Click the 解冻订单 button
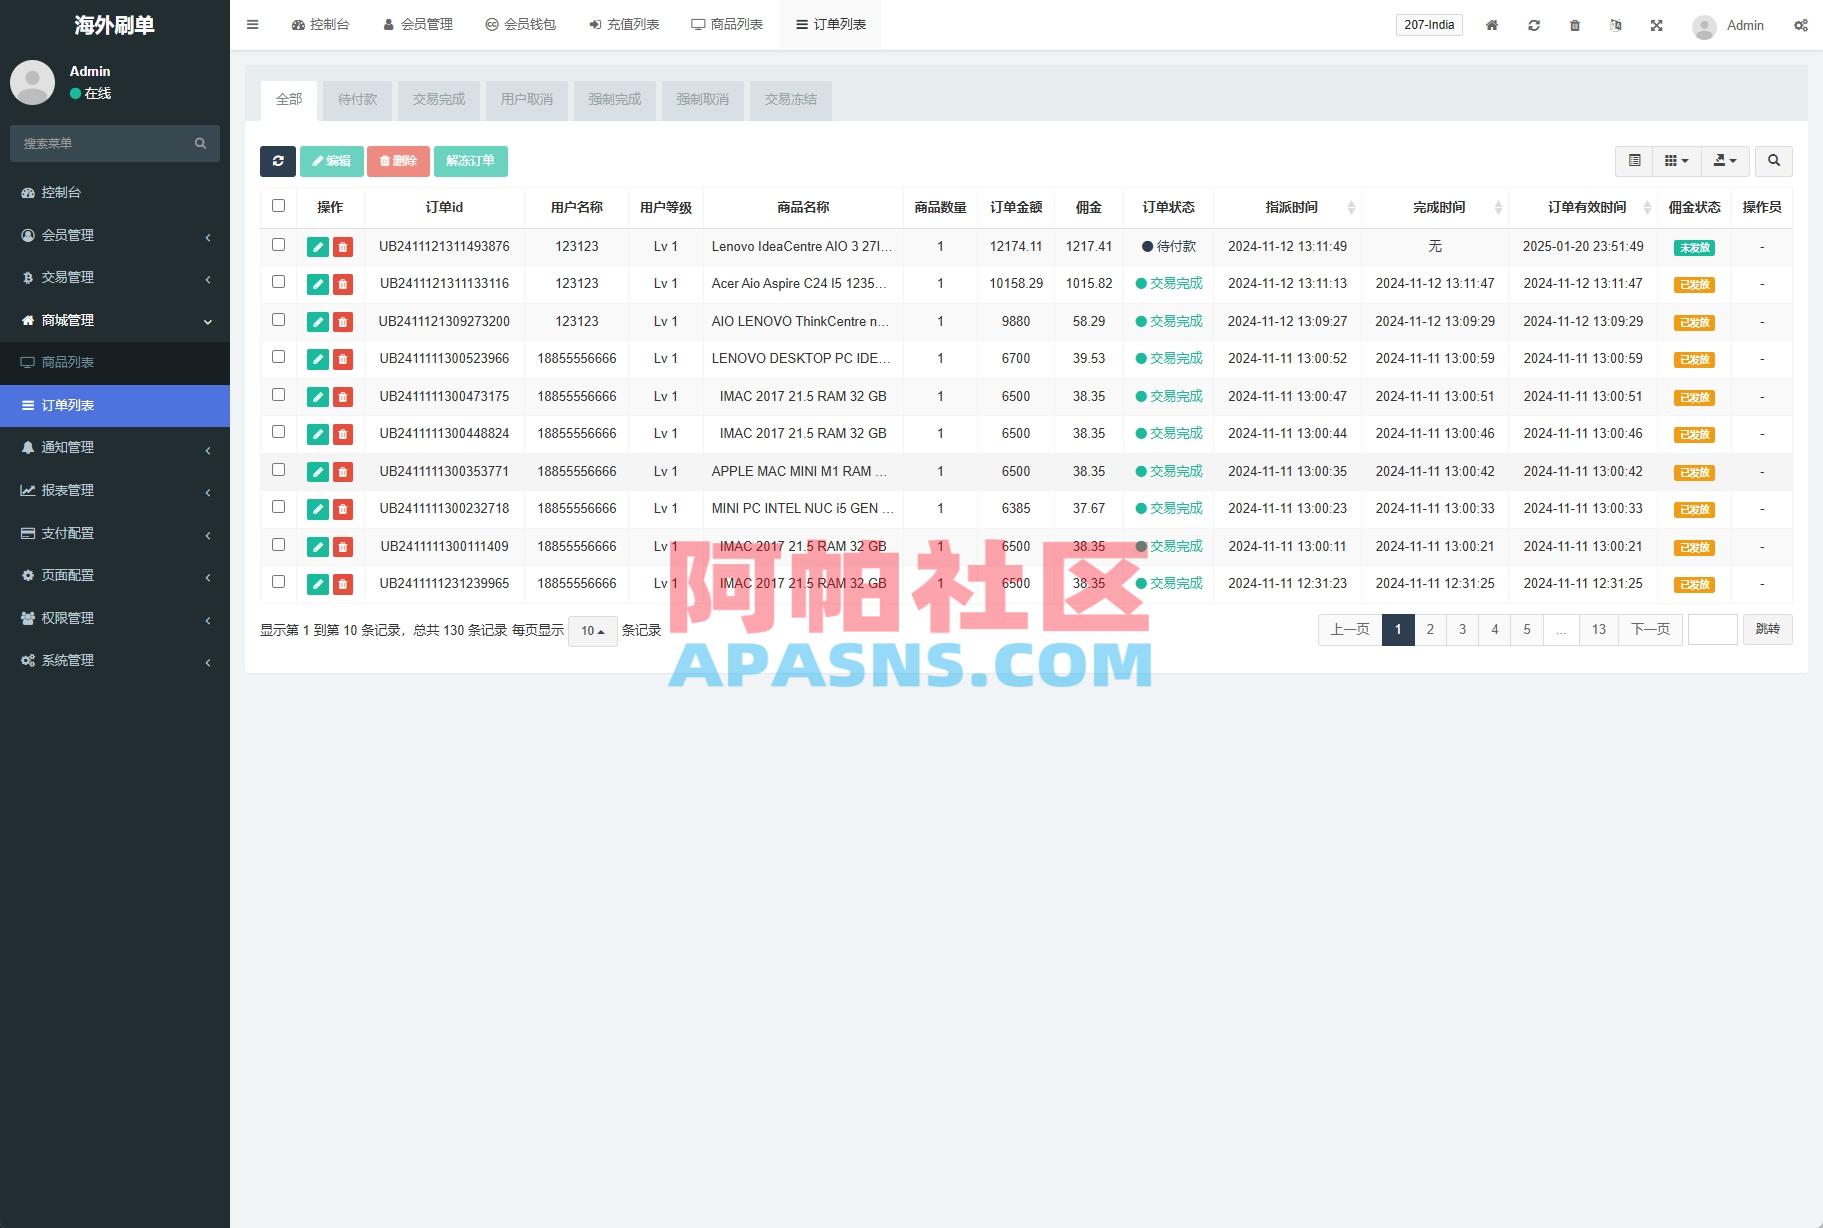 point(471,161)
